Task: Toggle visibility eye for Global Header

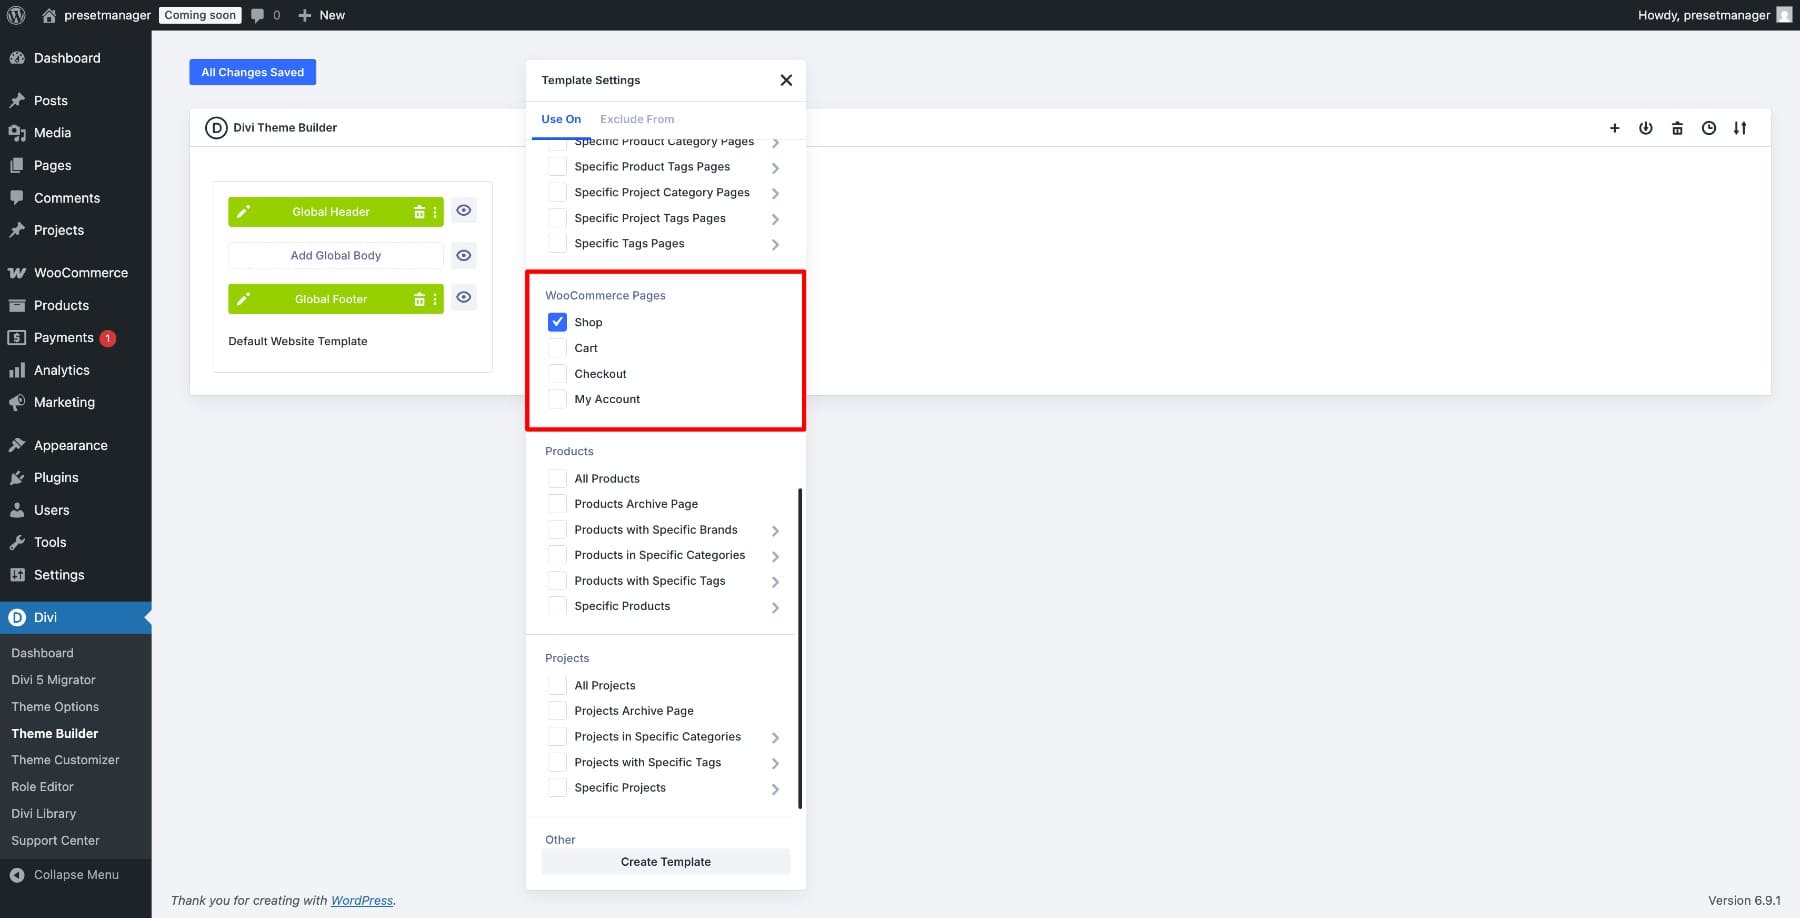Action: tap(463, 211)
